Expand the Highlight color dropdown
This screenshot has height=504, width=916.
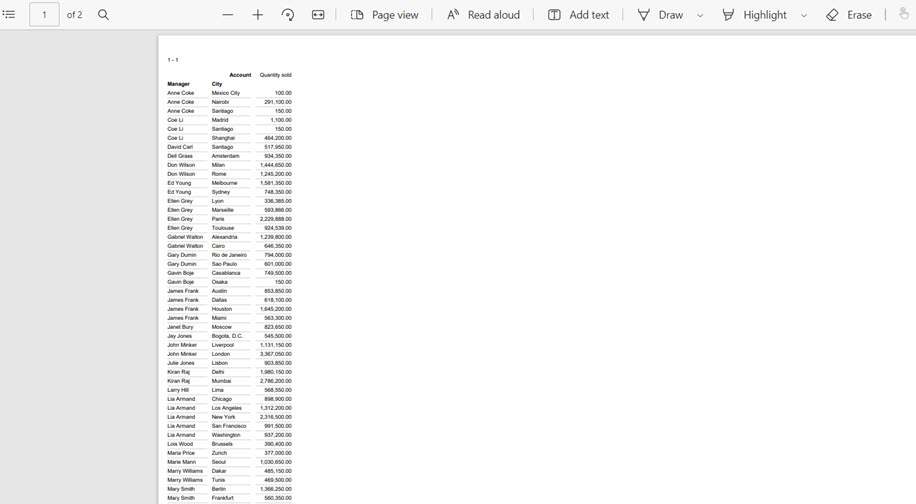[x=804, y=15]
